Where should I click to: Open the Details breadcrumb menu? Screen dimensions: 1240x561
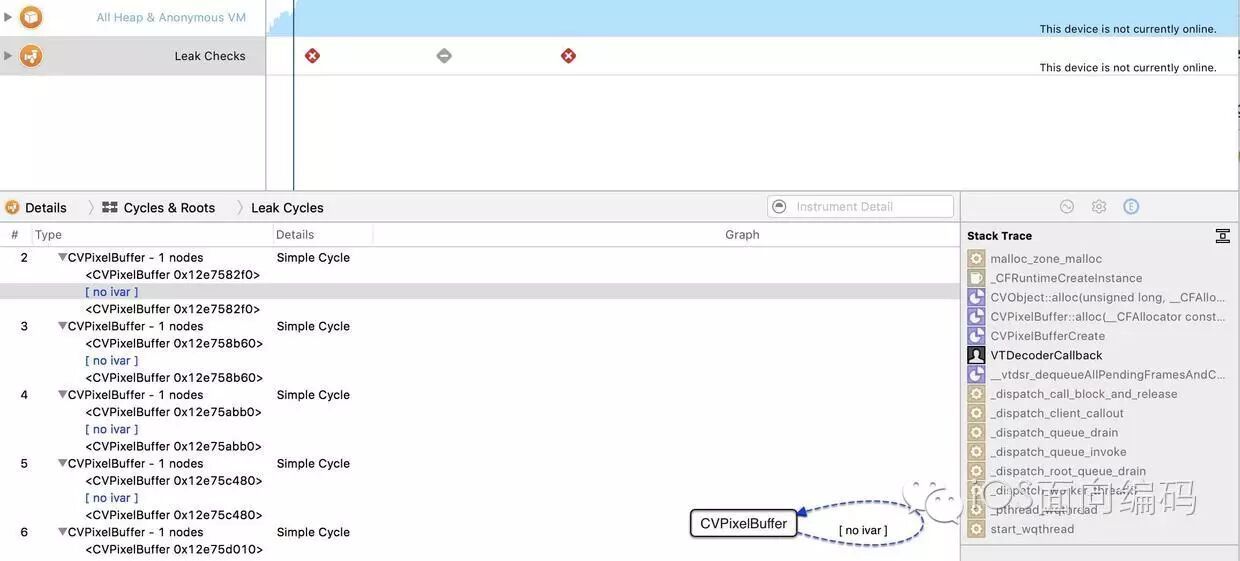(x=46, y=208)
